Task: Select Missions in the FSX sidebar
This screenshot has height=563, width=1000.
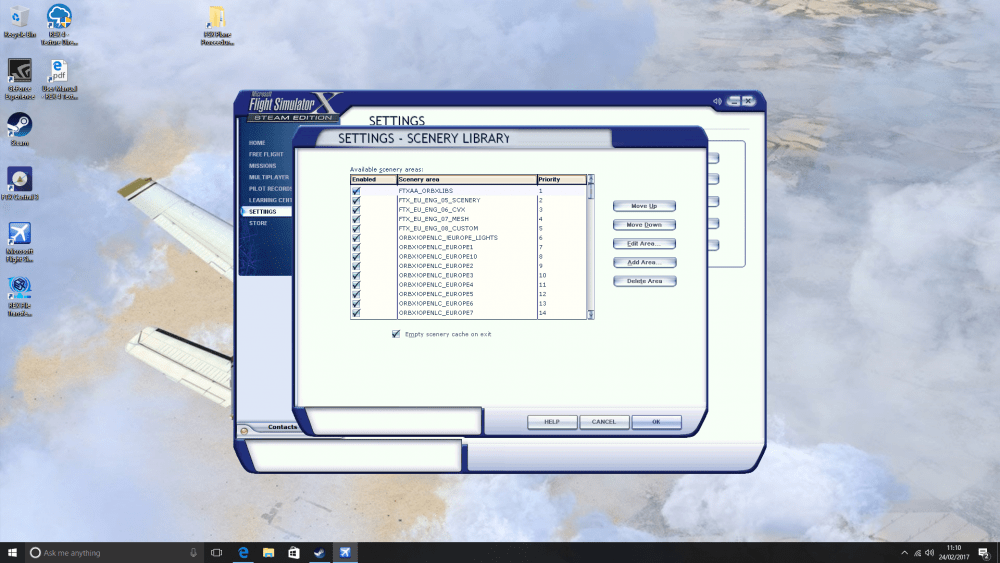Action: click(262, 166)
